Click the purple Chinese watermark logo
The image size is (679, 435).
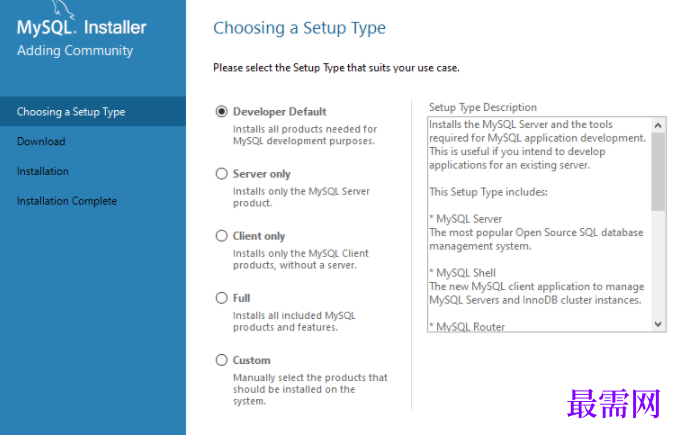pyautogui.click(x=614, y=404)
